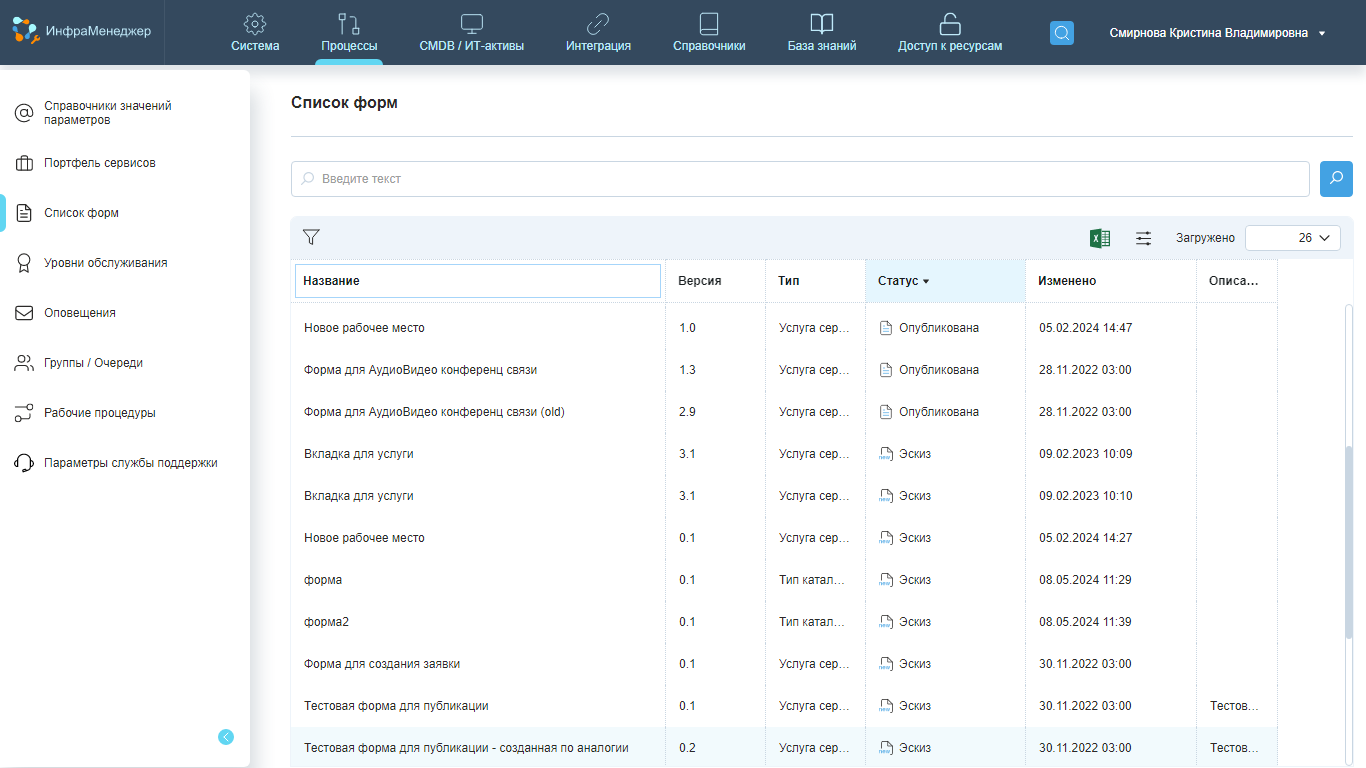Click the blue search button beside text field
The image size is (1366, 768).
click(1336, 179)
